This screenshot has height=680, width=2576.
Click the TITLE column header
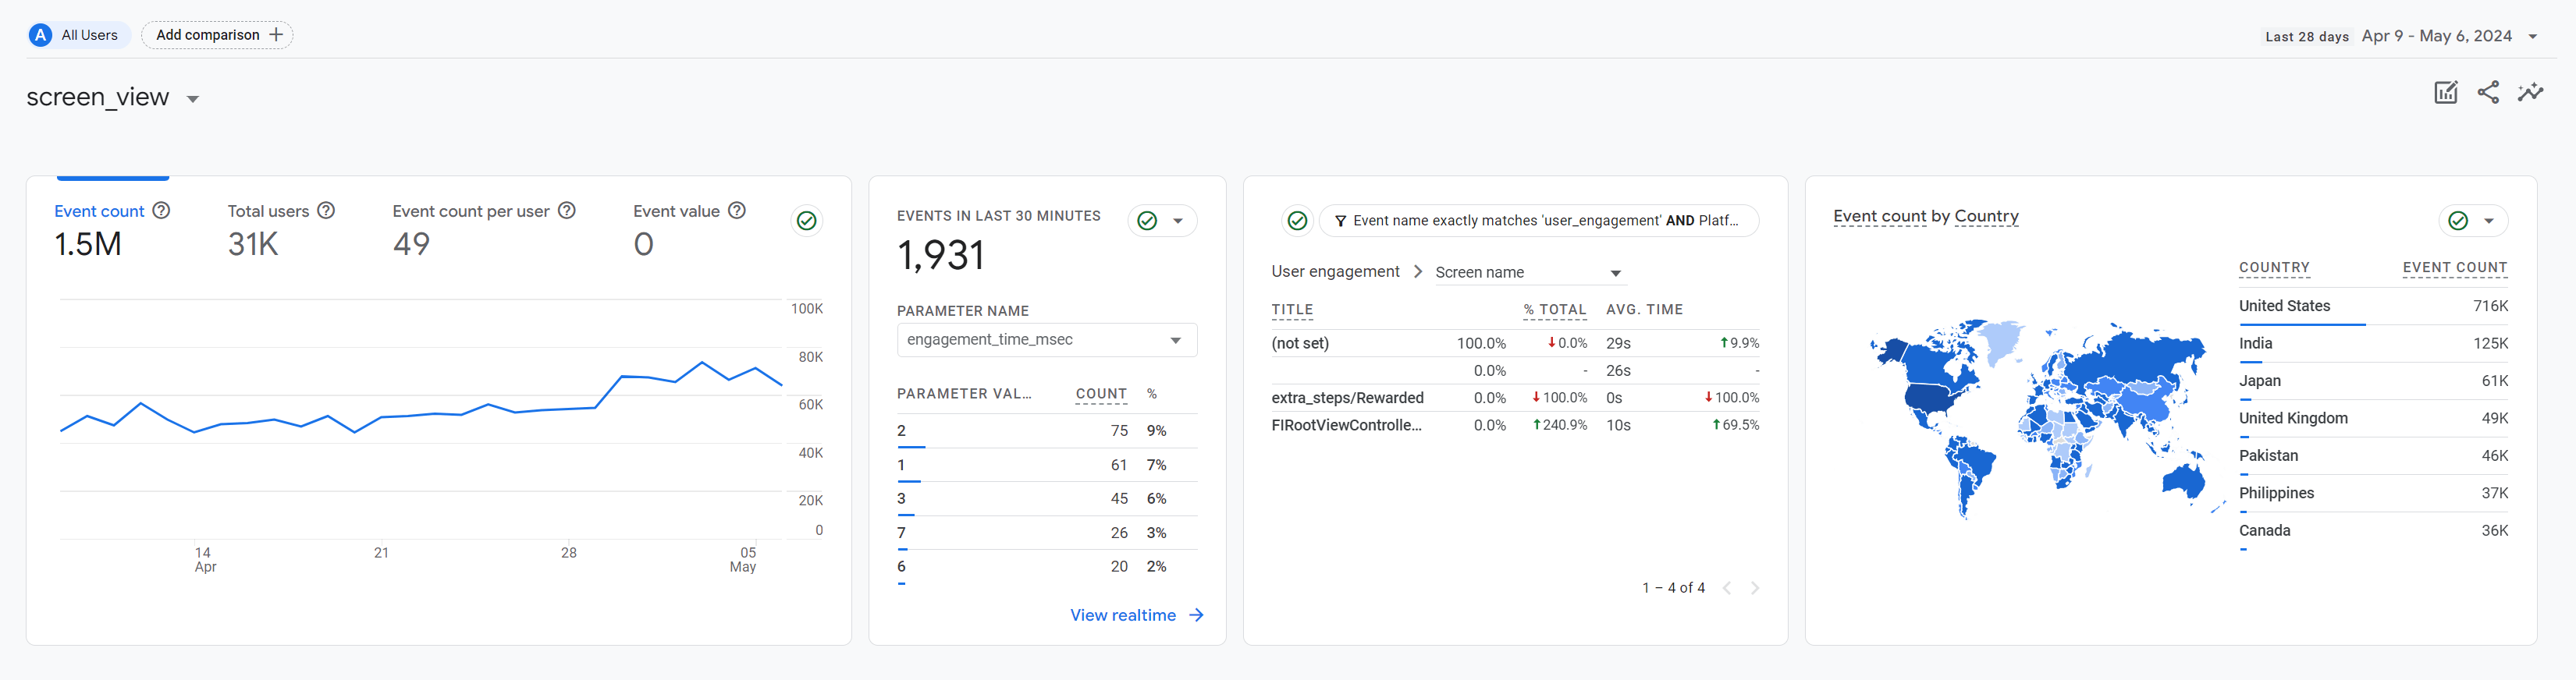(x=1292, y=310)
